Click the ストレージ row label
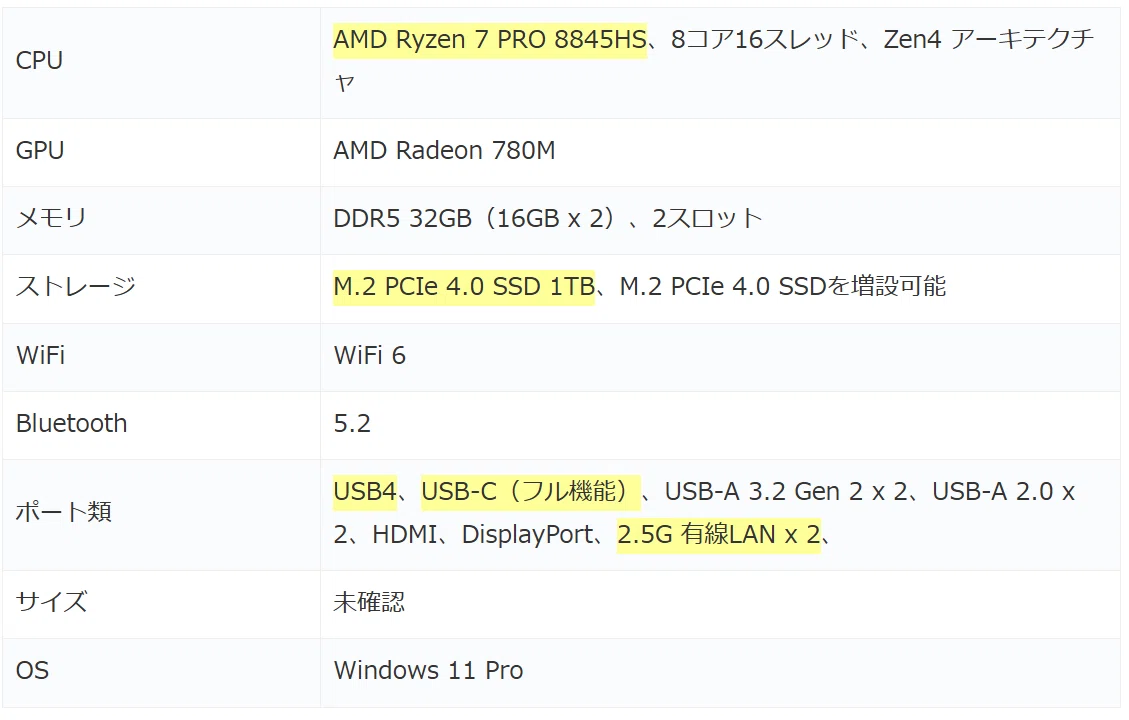1129x720 pixels. tap(76, 287)
